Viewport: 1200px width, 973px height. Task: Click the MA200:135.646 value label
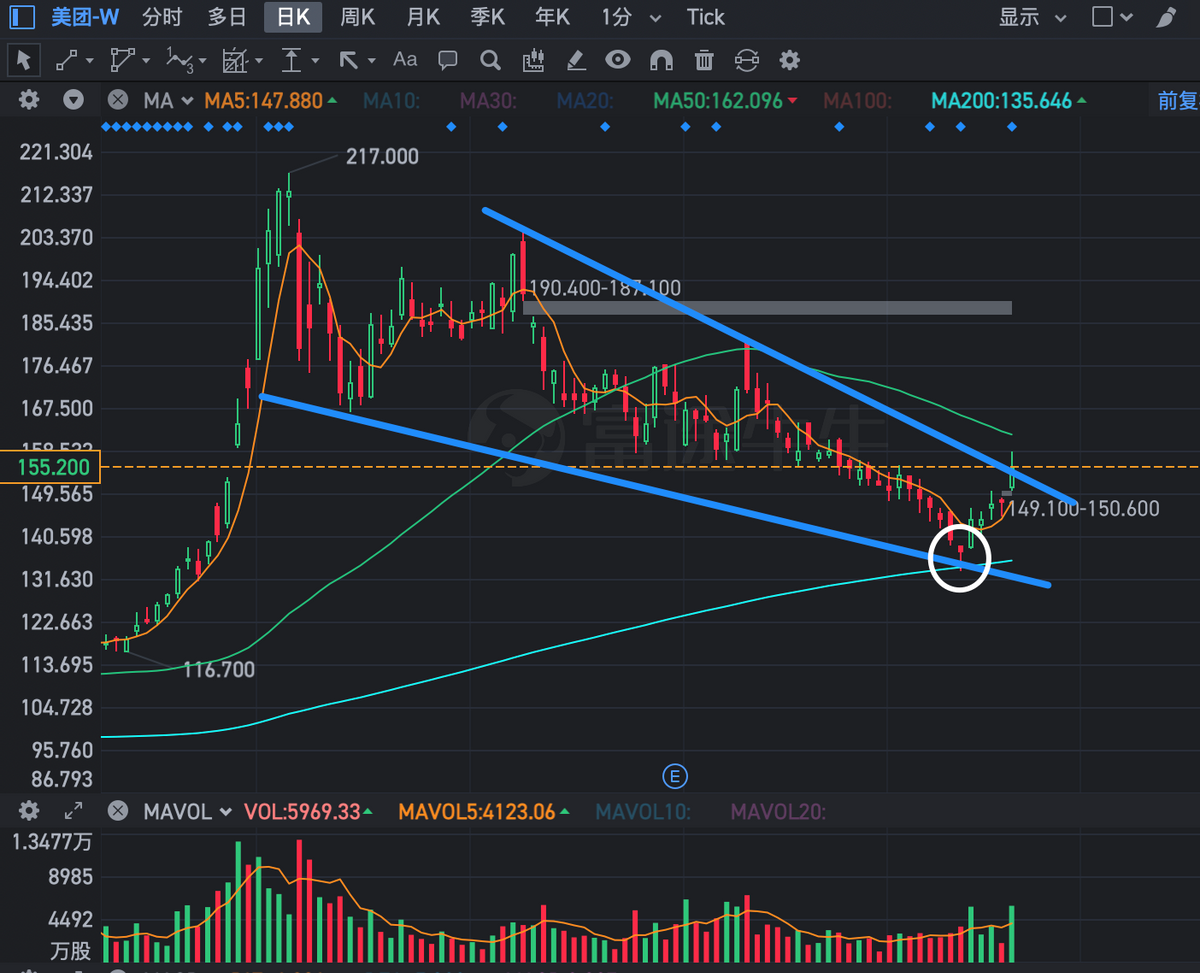1002,101
